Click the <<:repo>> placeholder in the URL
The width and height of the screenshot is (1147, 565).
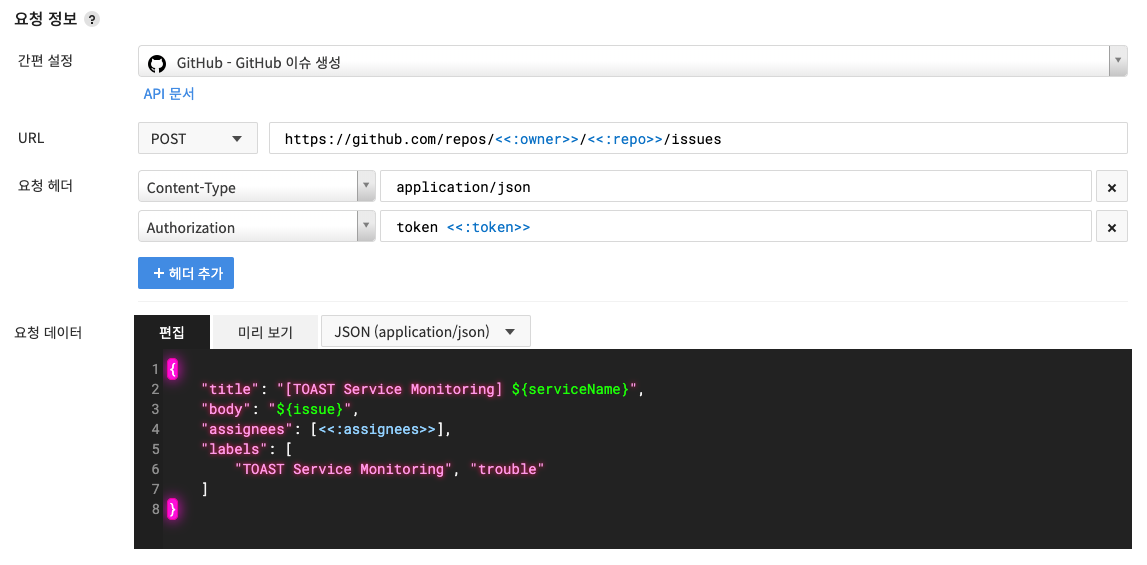(625, 139)
